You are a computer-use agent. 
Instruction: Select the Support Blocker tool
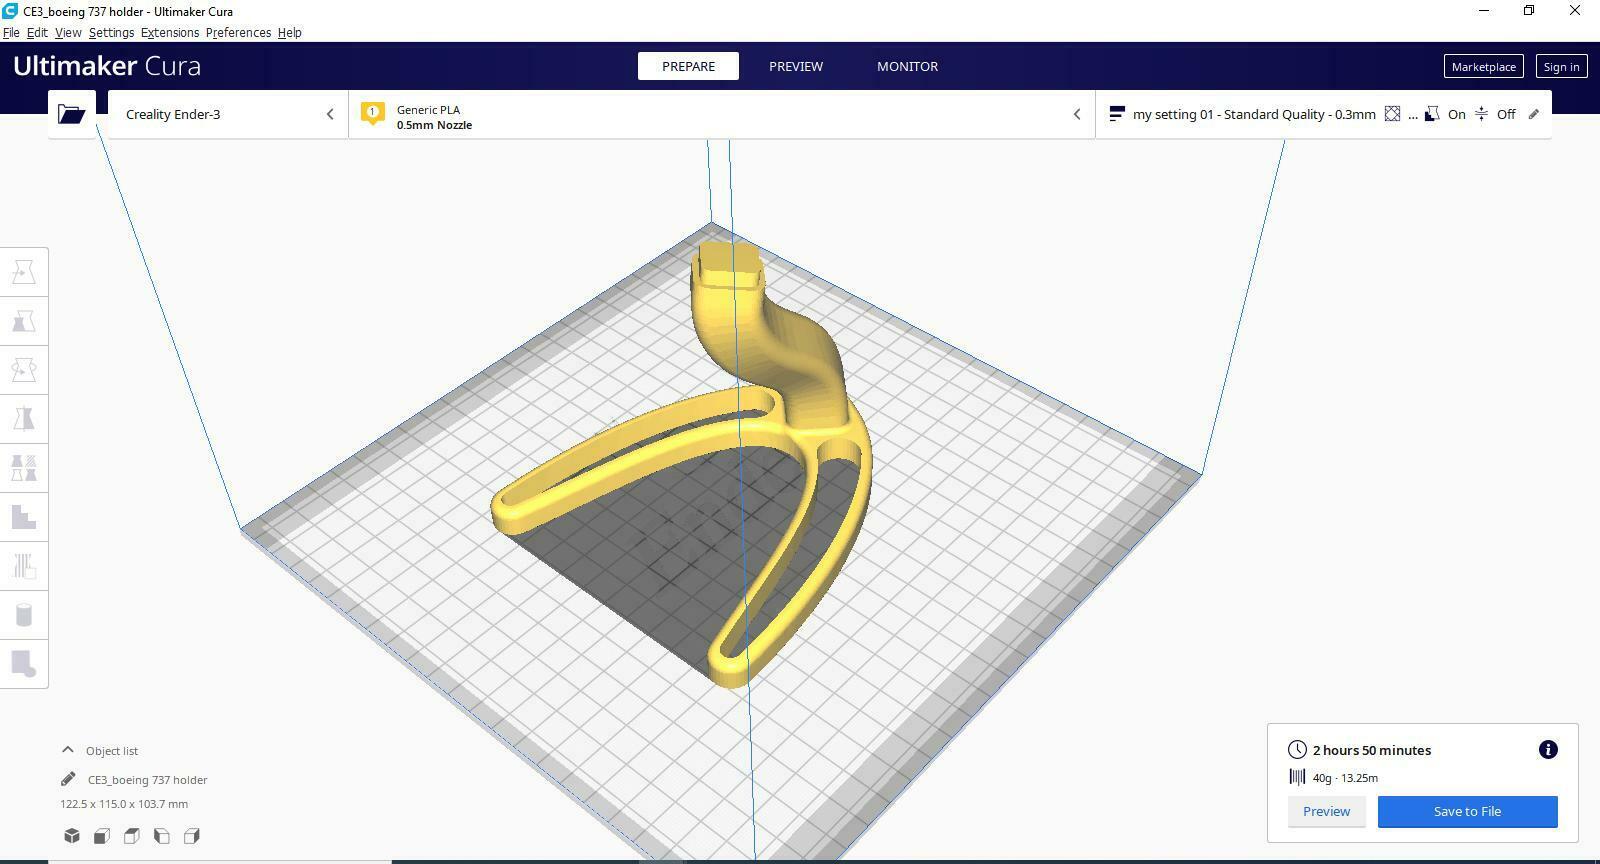tap(24, 516)
